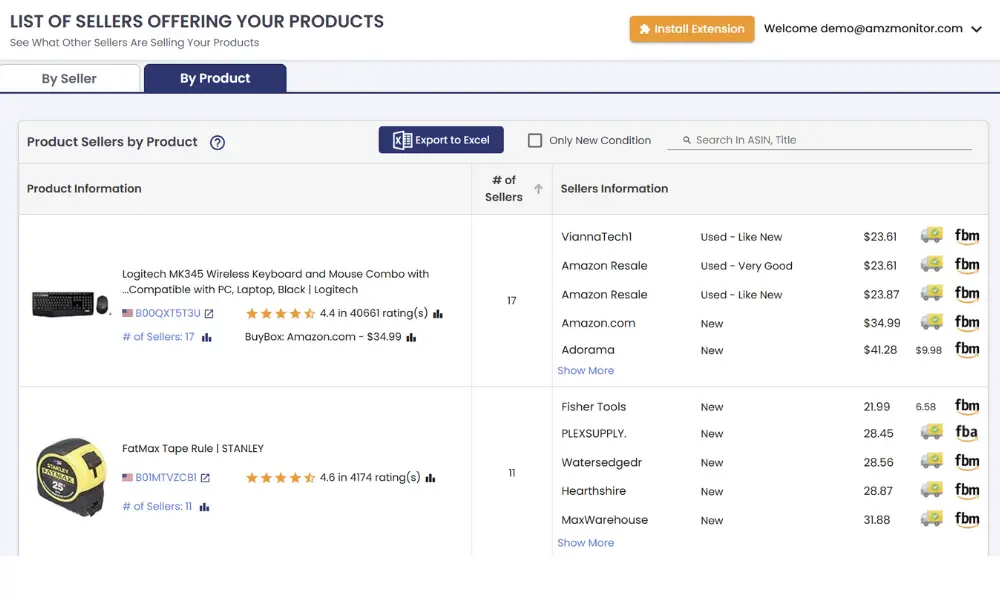Click fbm badge for Amazon.com seller

967,323
